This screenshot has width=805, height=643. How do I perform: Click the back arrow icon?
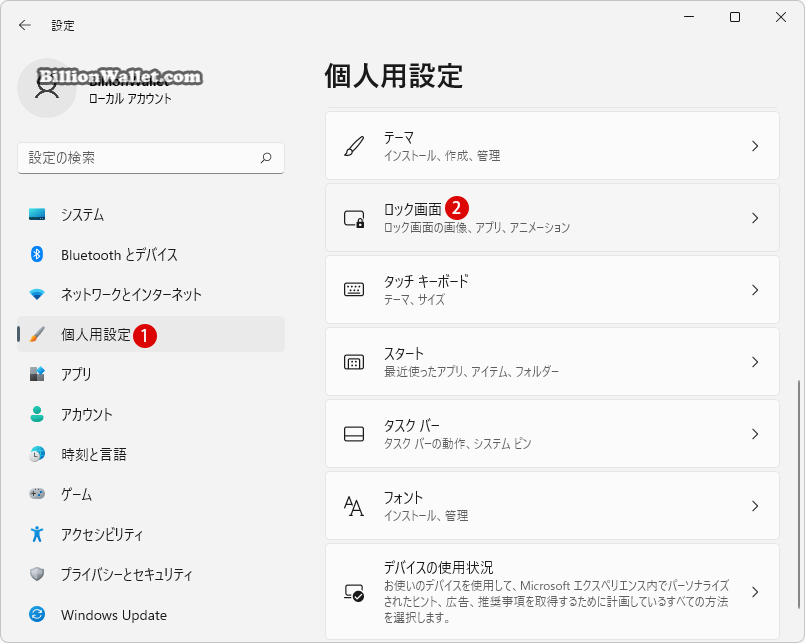tap(25, 25)
